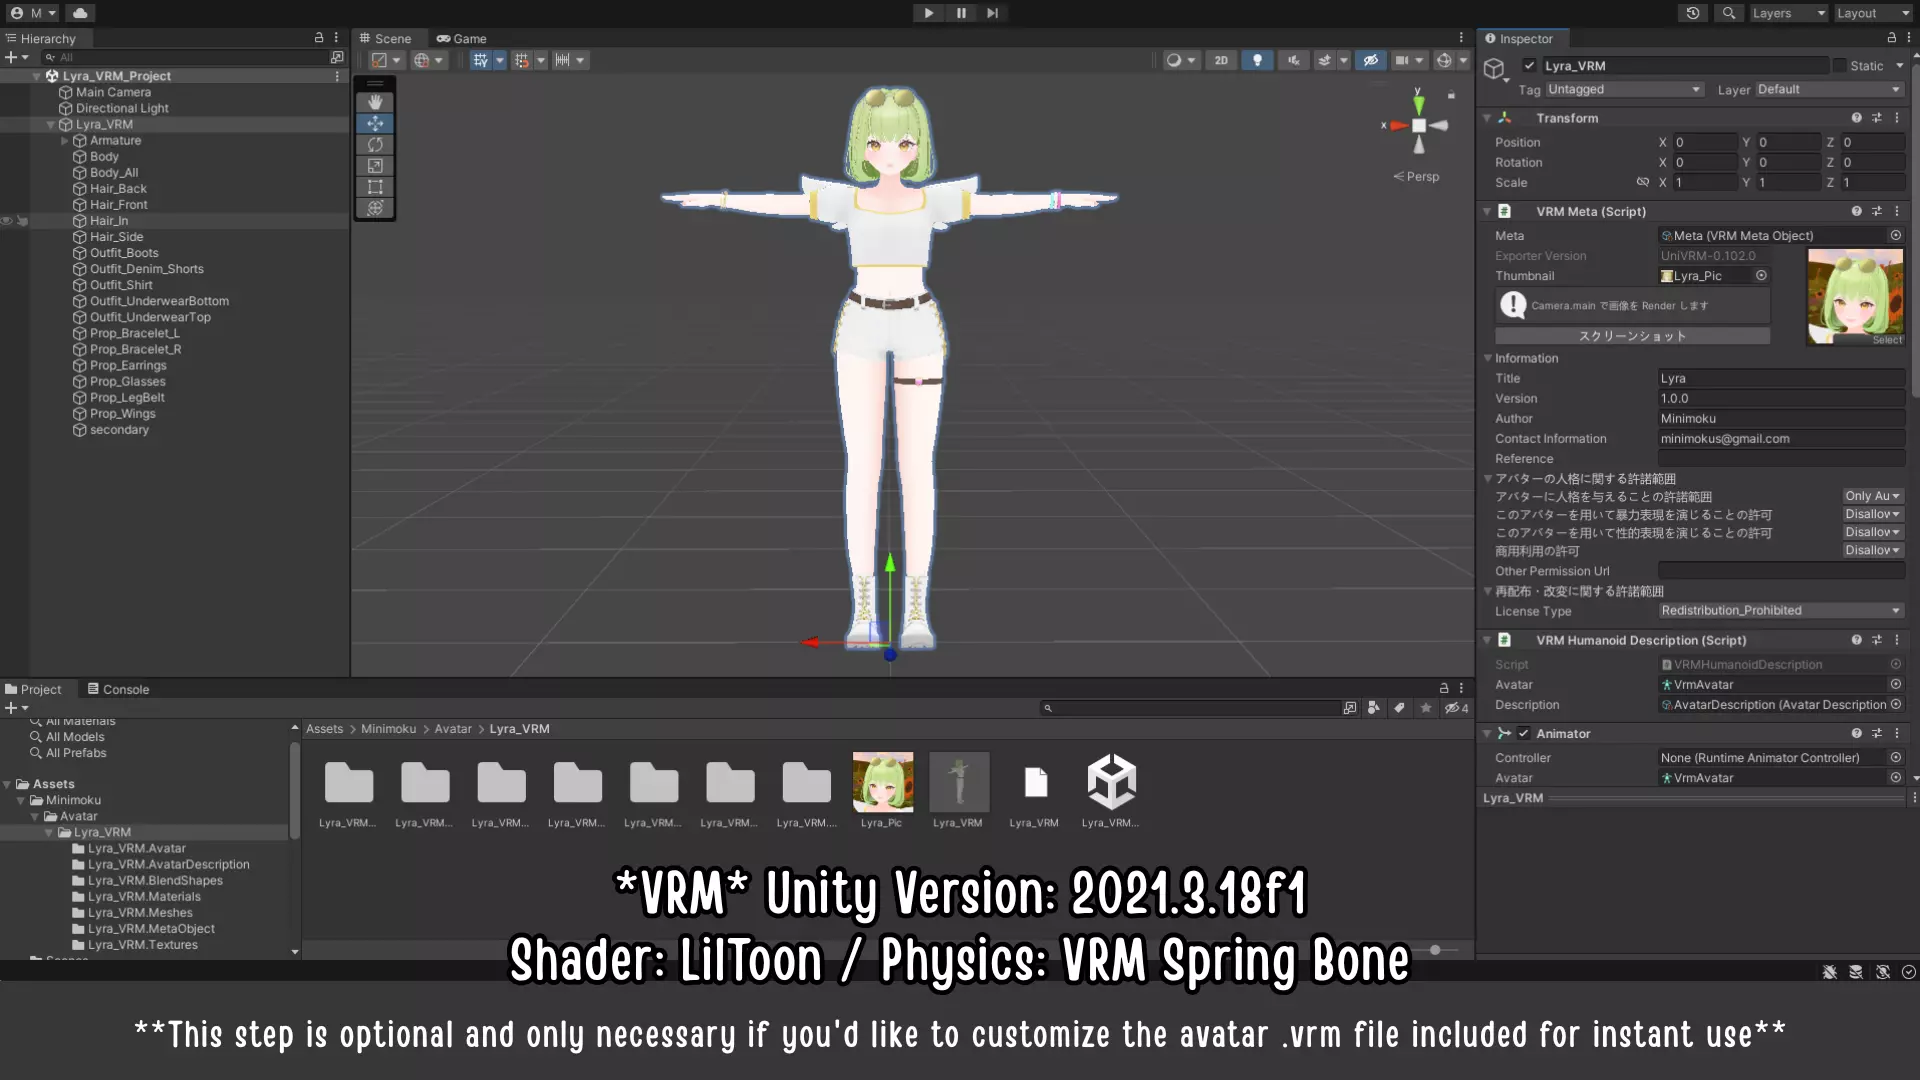The image size is (1920, 1080).
Task: Toggle scene effects (skybox, fog)
Action: [x=1325, y=60]
